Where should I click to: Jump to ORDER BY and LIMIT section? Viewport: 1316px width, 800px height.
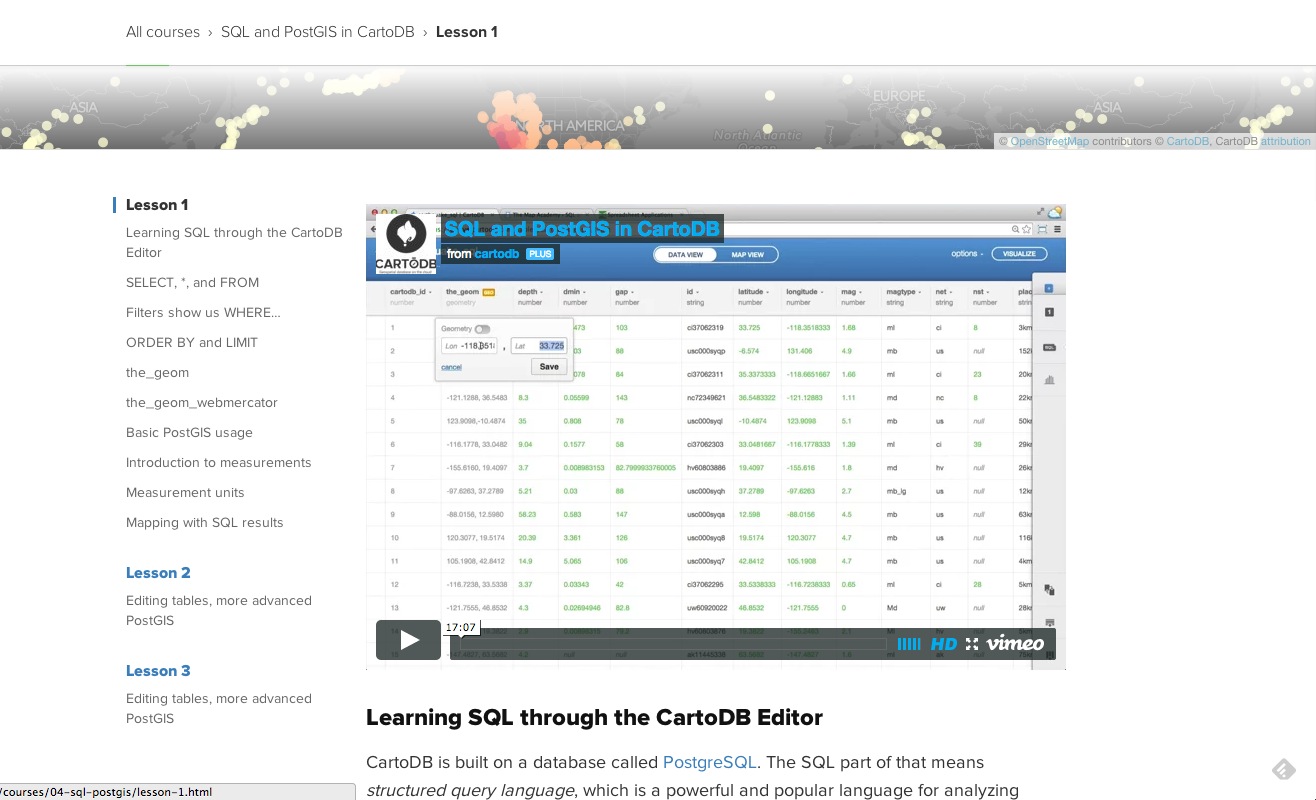(x=192, y=343)
